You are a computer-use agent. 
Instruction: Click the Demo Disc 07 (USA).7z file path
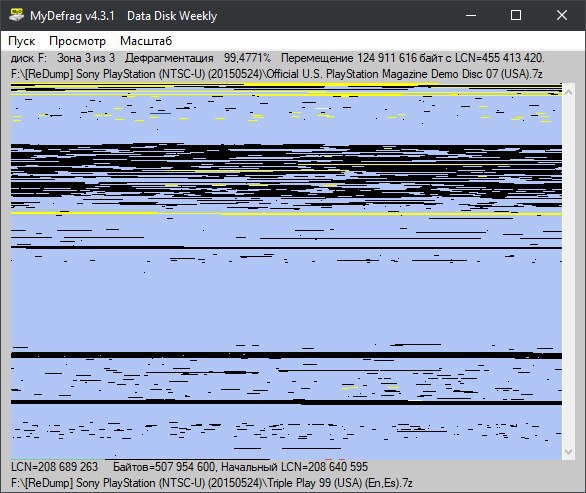coord(277,74)
